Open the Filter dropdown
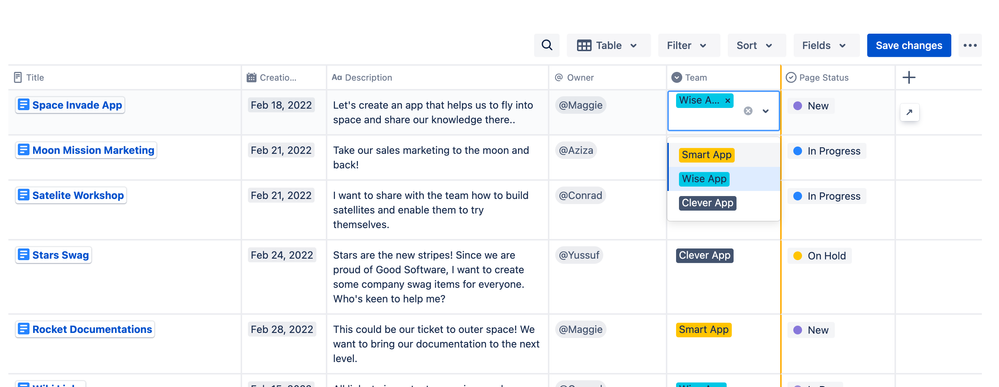Screen dimensions: 999x387 click(689, 45)
